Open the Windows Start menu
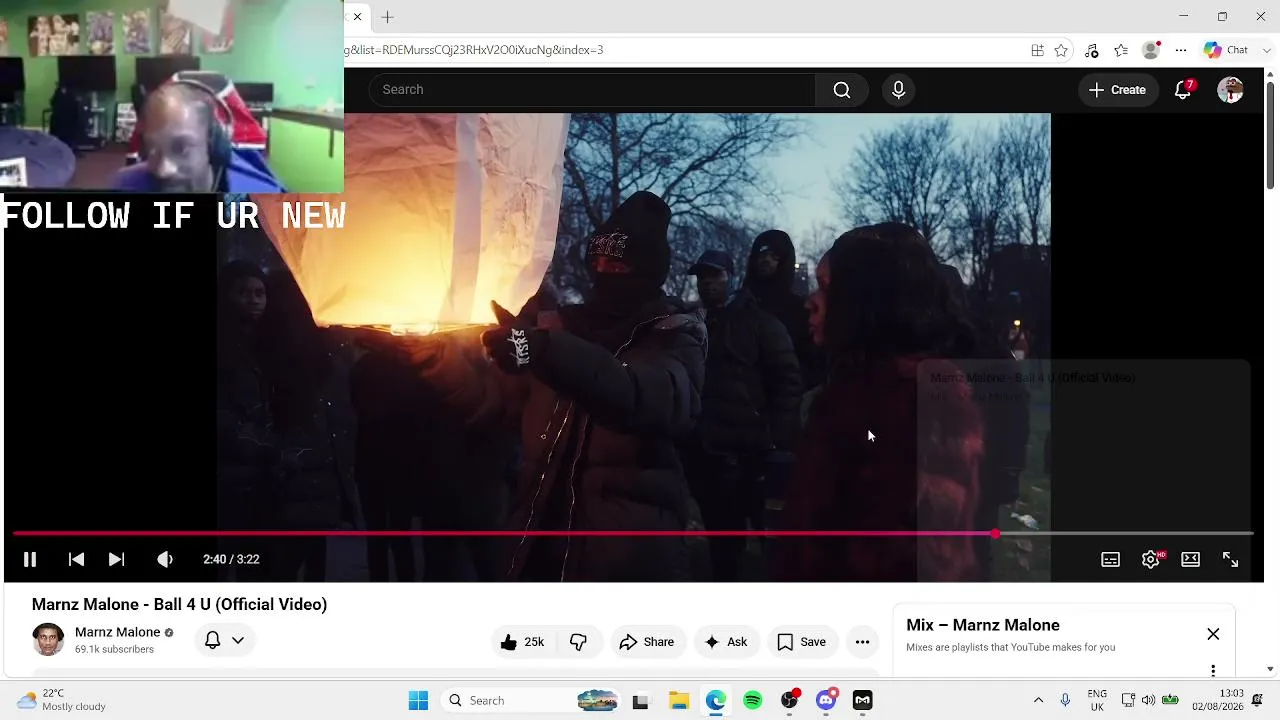Viewport: 1280px width, 720px height. (x=418, y=701)
